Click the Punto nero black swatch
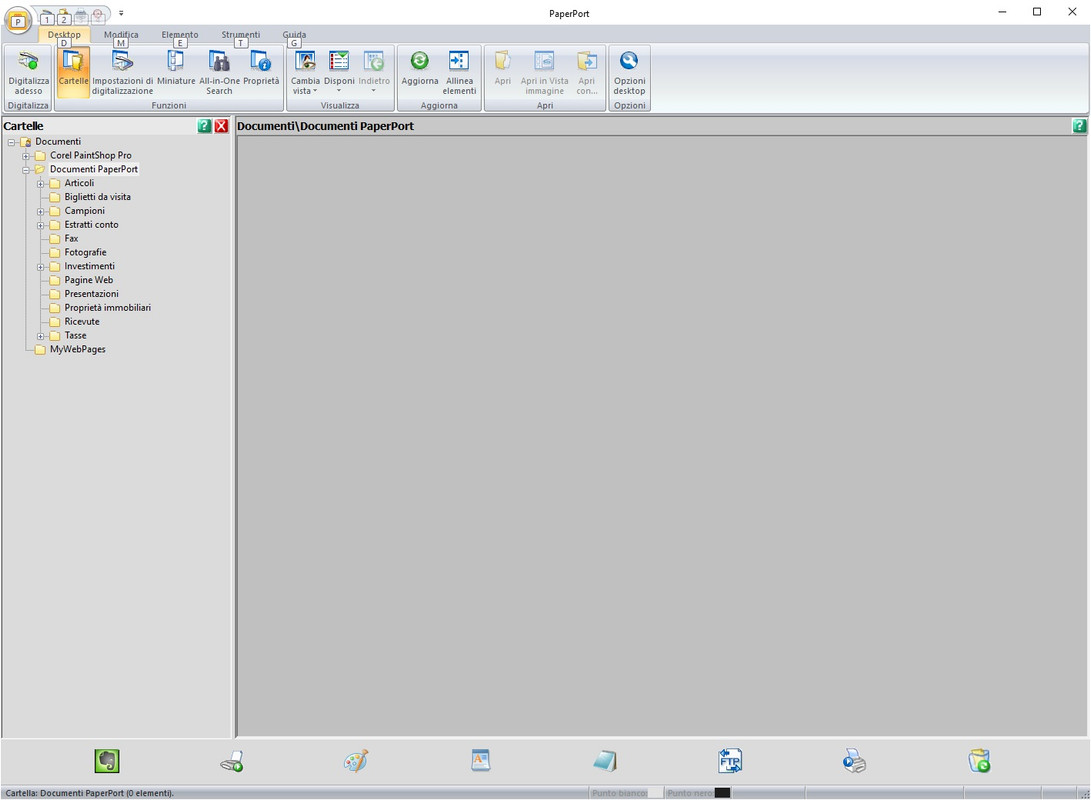This screenshot has height=800, width=1091. tap(722, 793)
